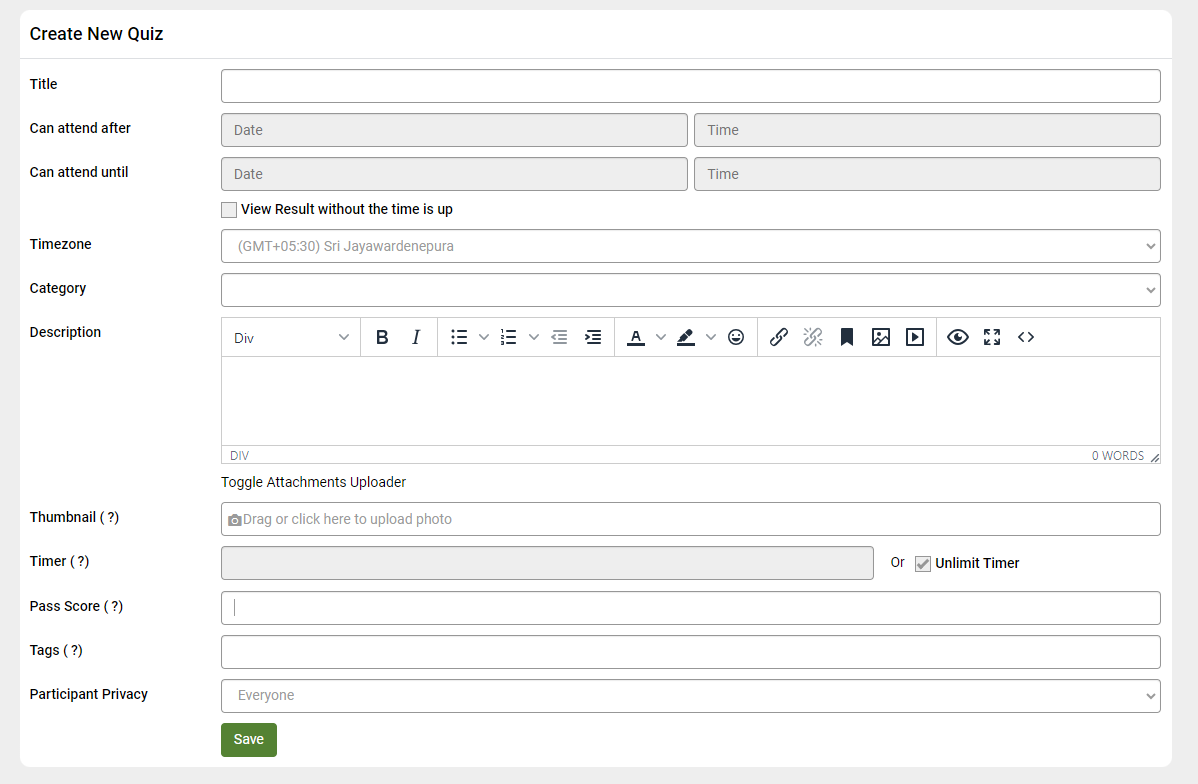Click Toggle Attachments Uploader link
This screenshot has width=1198, height=784.
(x=313, y=482)
